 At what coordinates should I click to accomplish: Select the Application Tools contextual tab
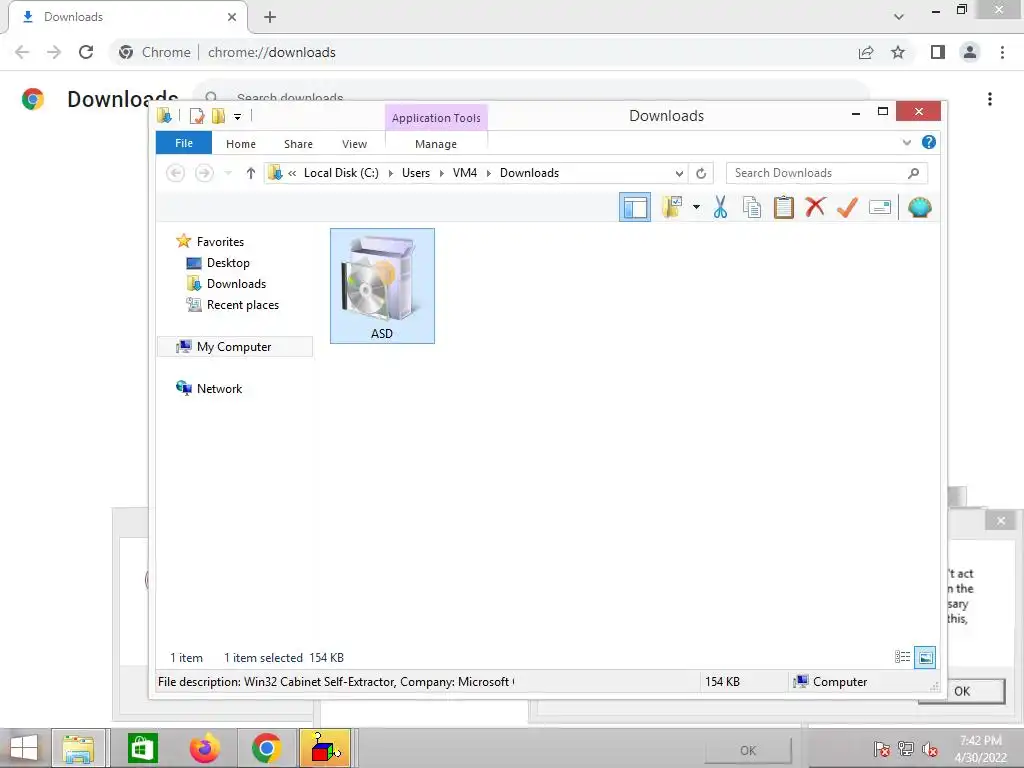[x=436, y=118]
